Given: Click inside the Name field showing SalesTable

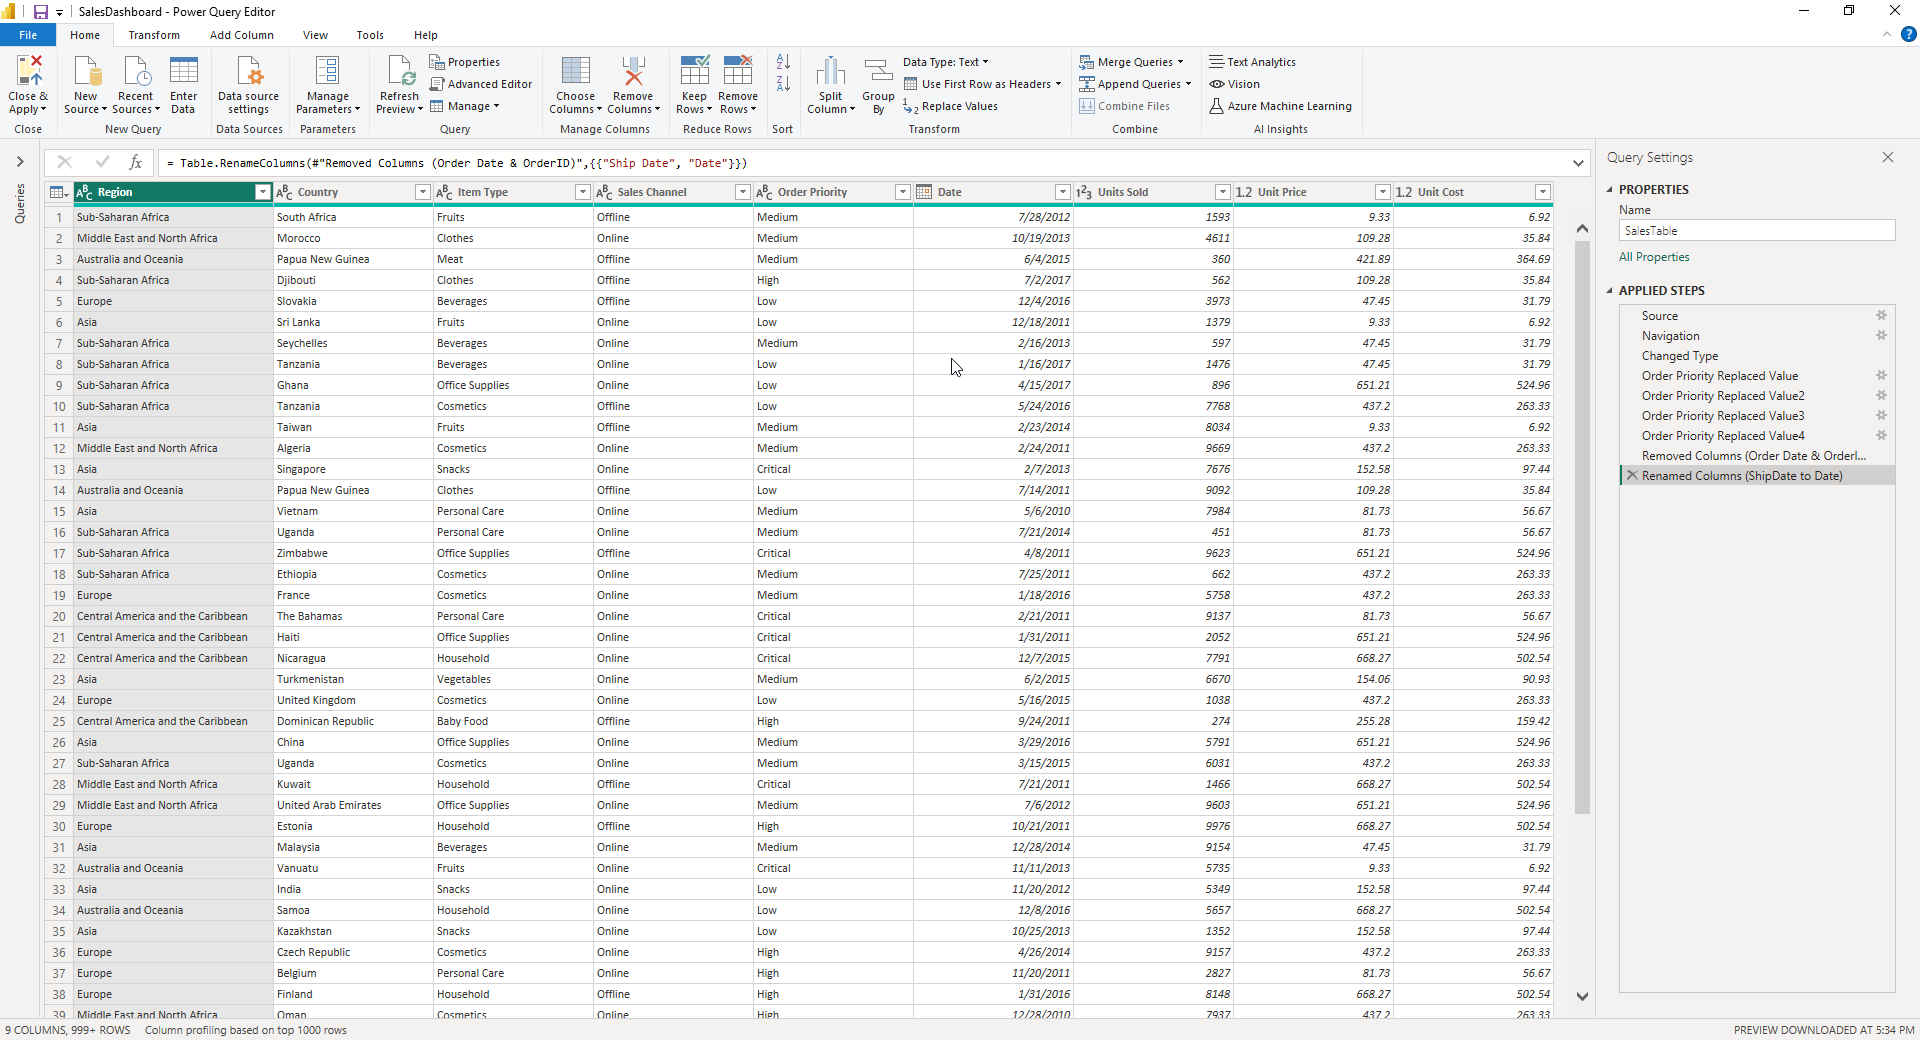Looking at the screenshot, I should (x=1756, y=230).
